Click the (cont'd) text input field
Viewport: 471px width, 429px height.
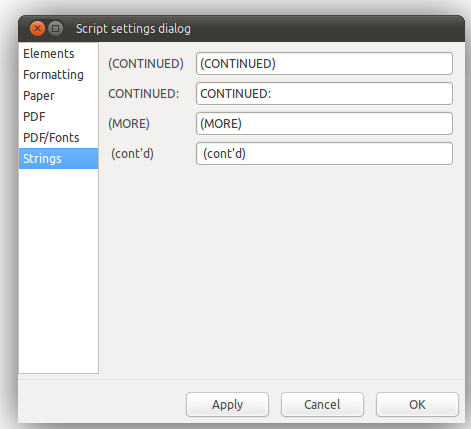click(x=324, y=154)
